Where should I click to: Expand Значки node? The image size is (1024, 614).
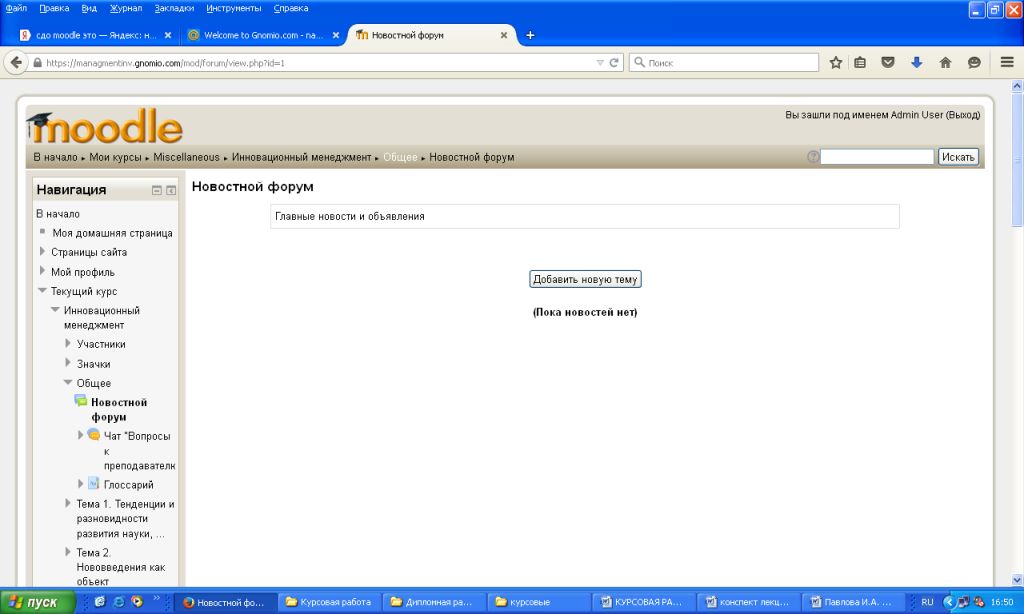[68, 363]
